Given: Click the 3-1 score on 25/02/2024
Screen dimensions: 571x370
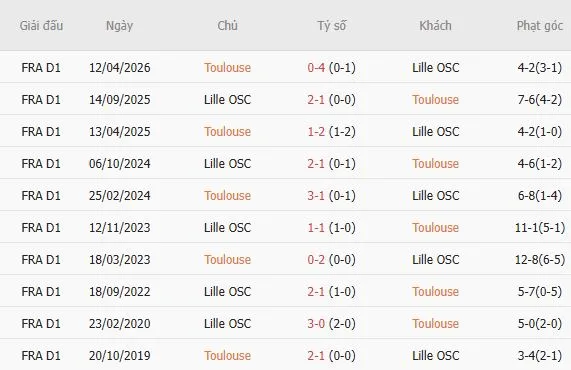Looking at the screenshot, I should click(316, 196).
